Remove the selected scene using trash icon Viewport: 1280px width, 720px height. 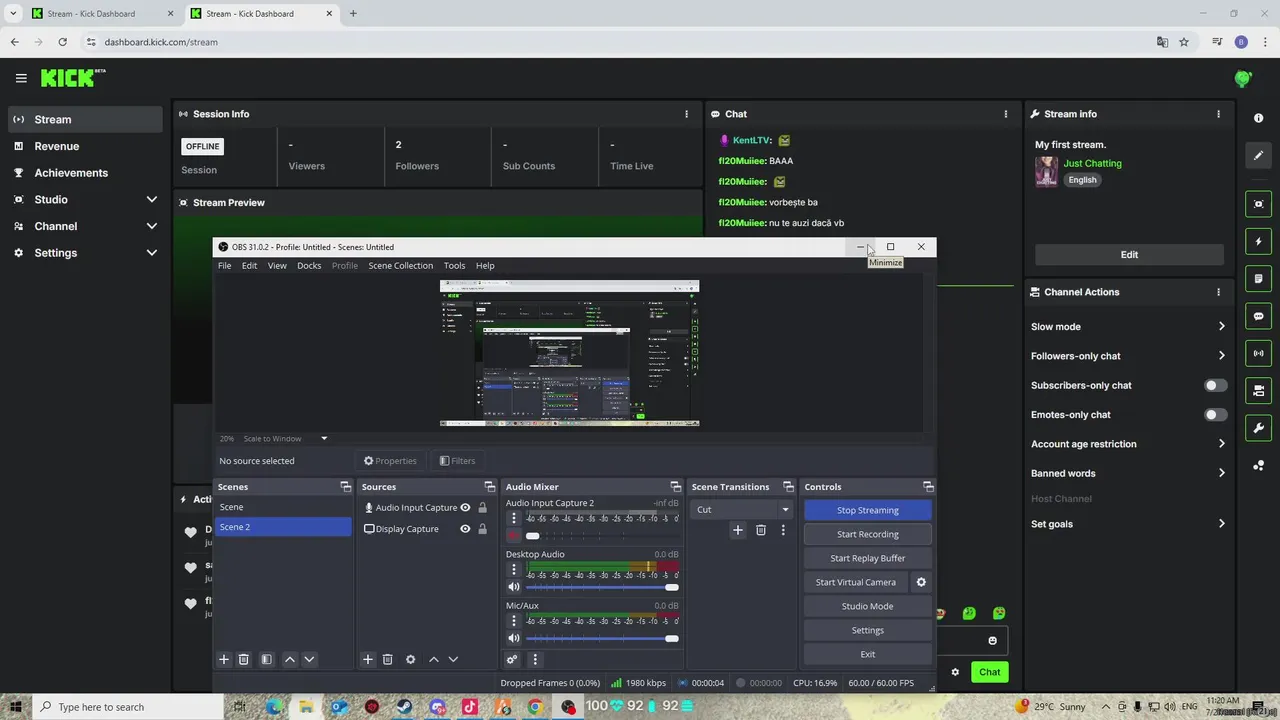(243, 659)
